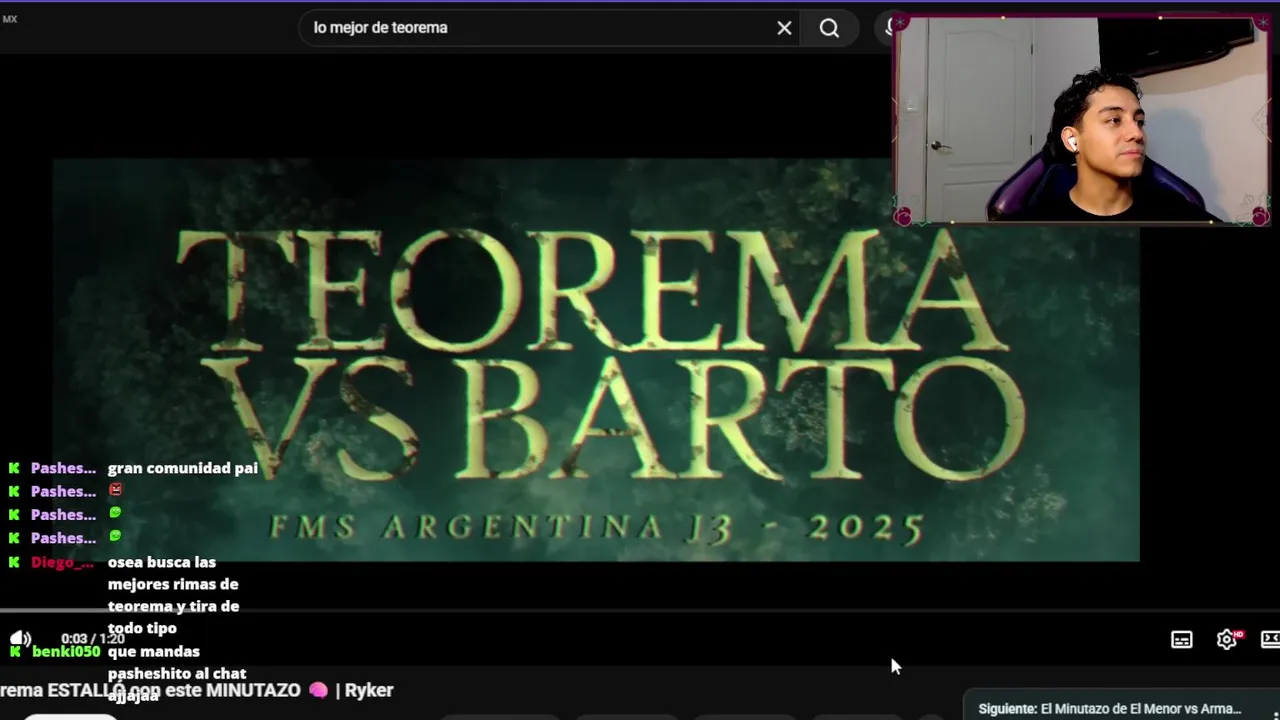The image size is (1280, 720).
Task: Clear the search field with the X
Action: coord(784,28)
